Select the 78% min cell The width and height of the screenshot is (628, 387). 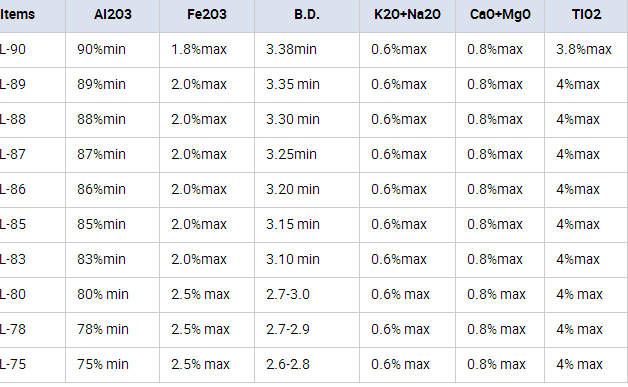point(113,330)
